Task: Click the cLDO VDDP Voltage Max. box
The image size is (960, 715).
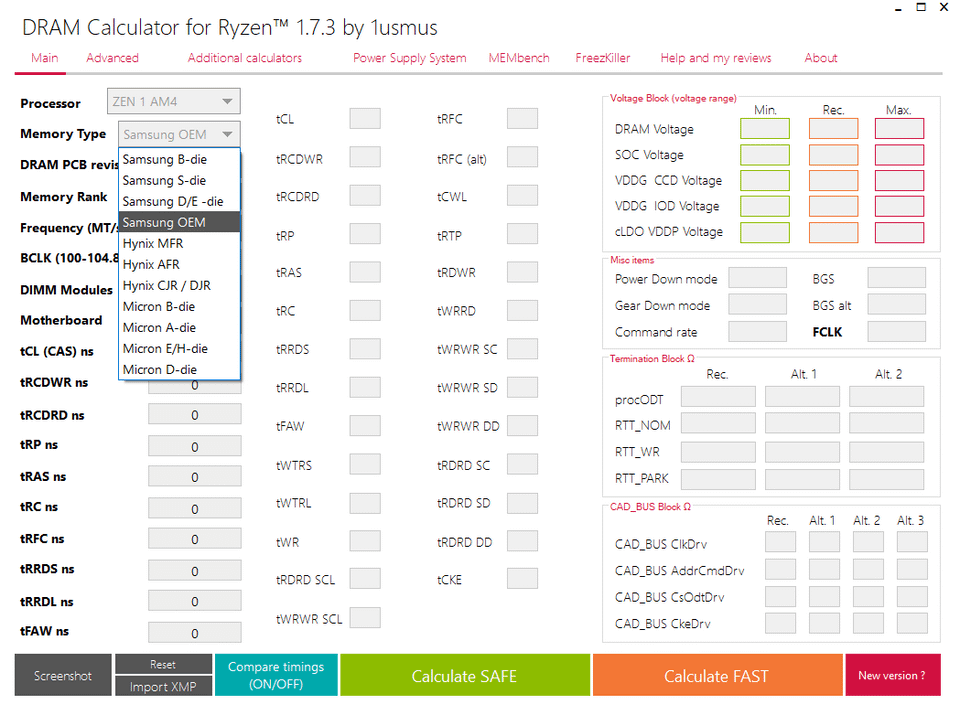Action: tap(899, 233)
